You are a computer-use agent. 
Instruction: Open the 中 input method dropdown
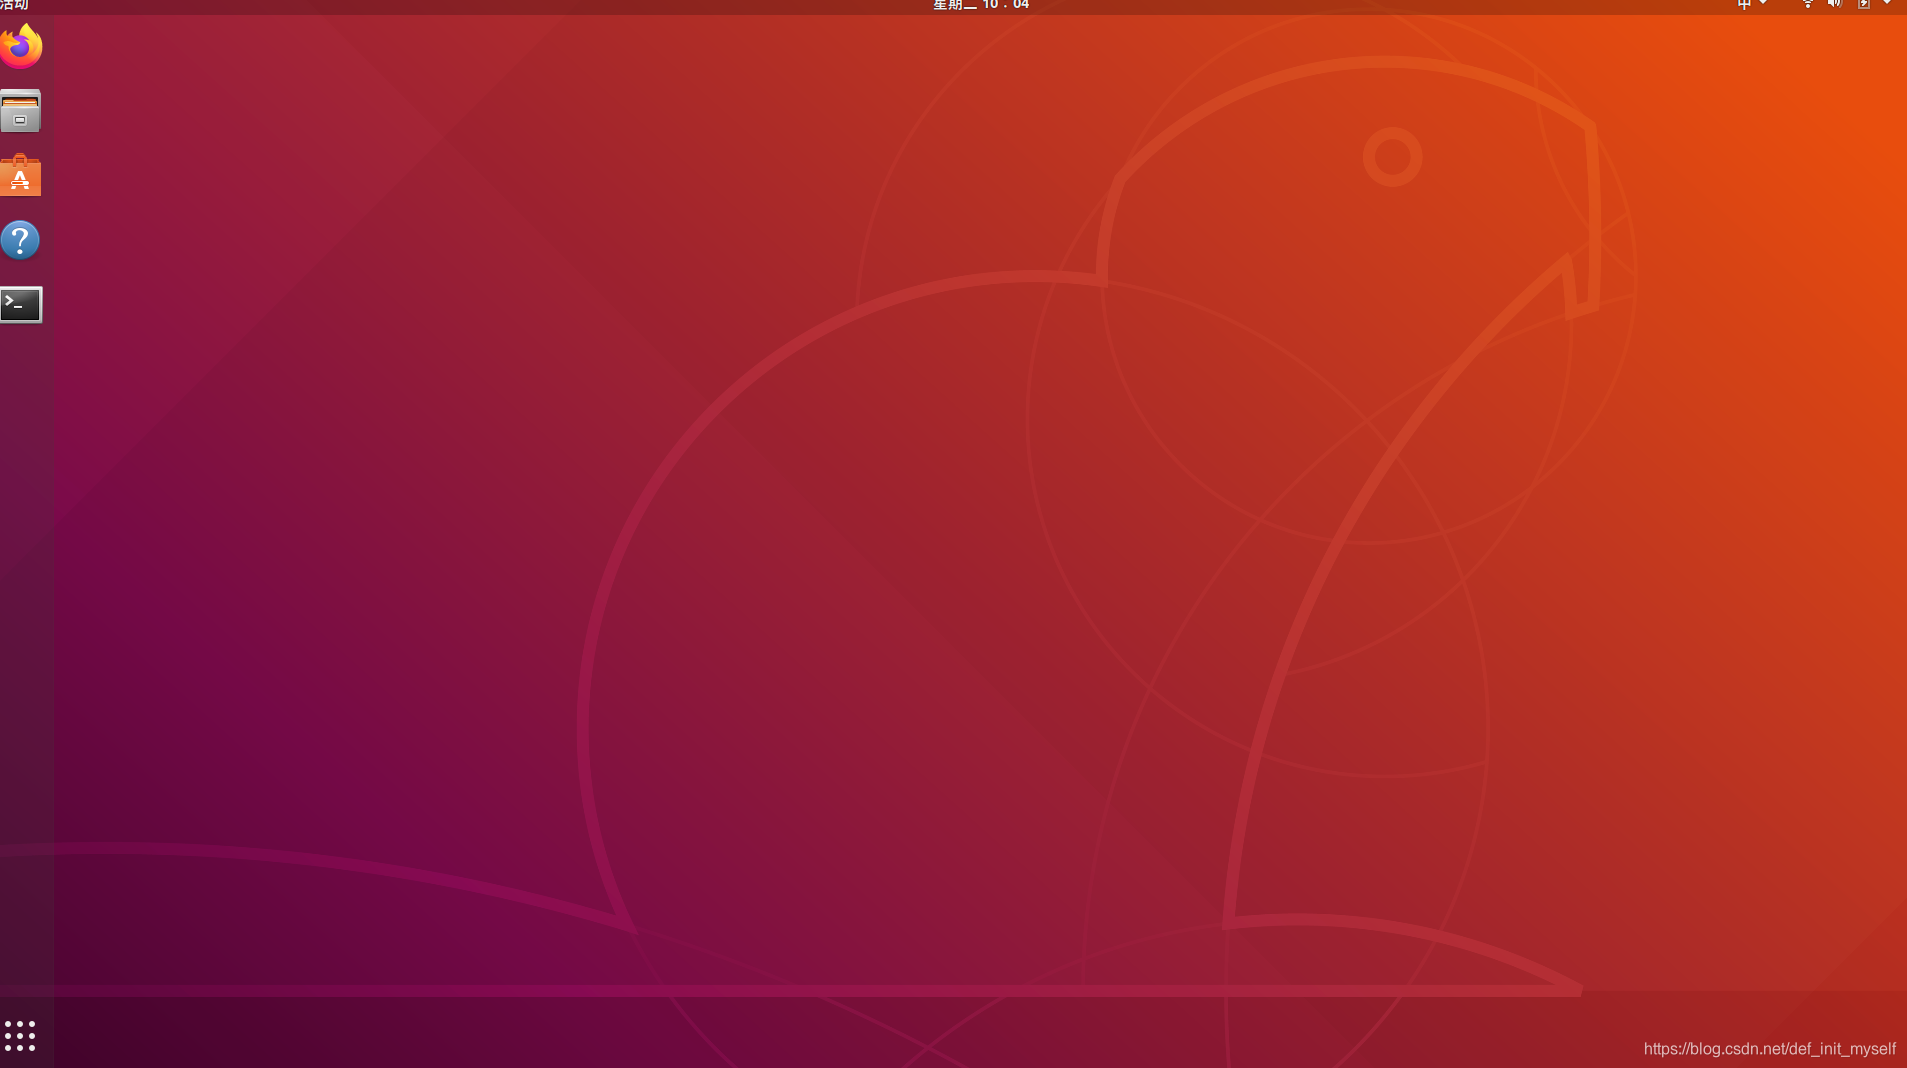click(x=1751, y=5)
